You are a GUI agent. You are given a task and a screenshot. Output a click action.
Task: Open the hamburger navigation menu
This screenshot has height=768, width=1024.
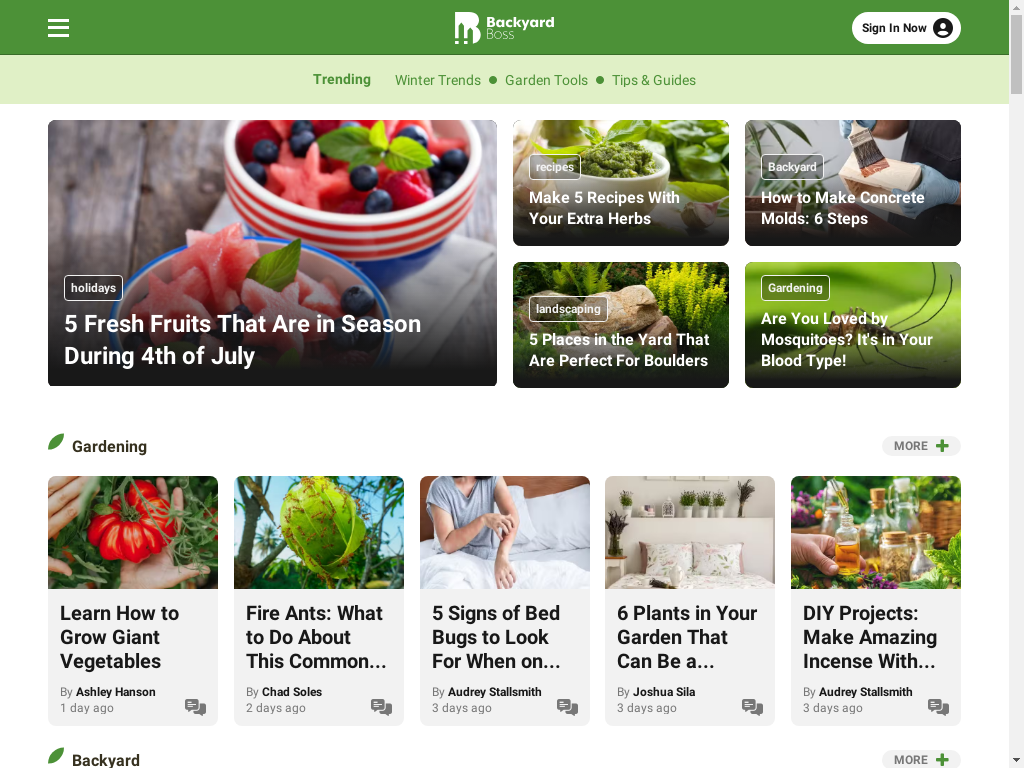tap(58, 28)
